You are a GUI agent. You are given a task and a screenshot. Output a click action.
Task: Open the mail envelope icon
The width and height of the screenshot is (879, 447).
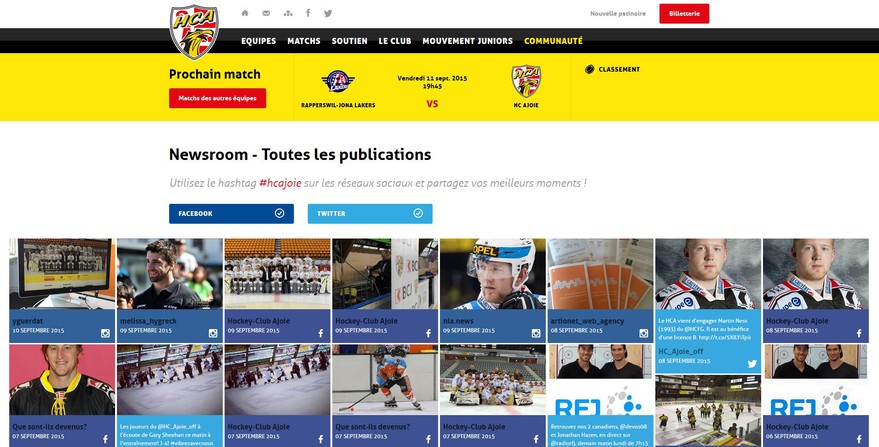tap(266, 13)
